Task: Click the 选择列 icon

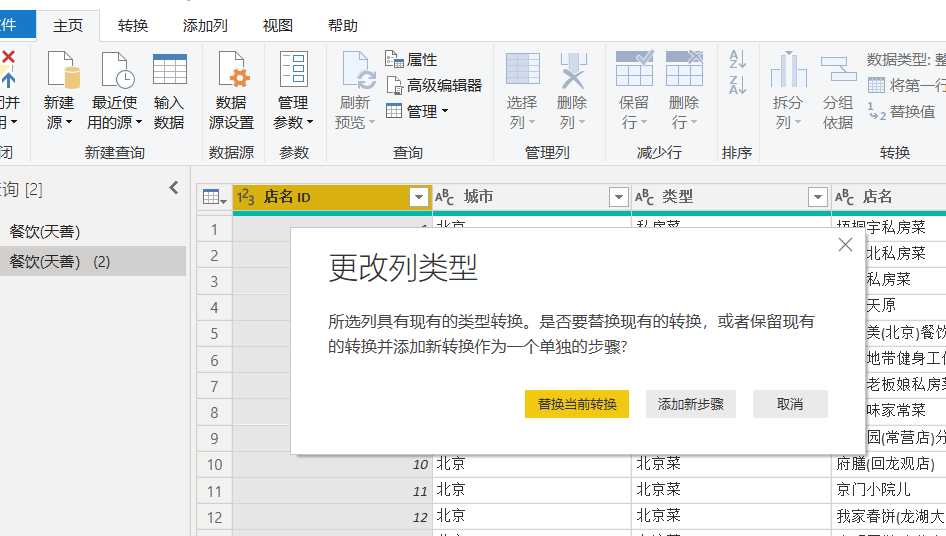Action: [x=522, y=69]
